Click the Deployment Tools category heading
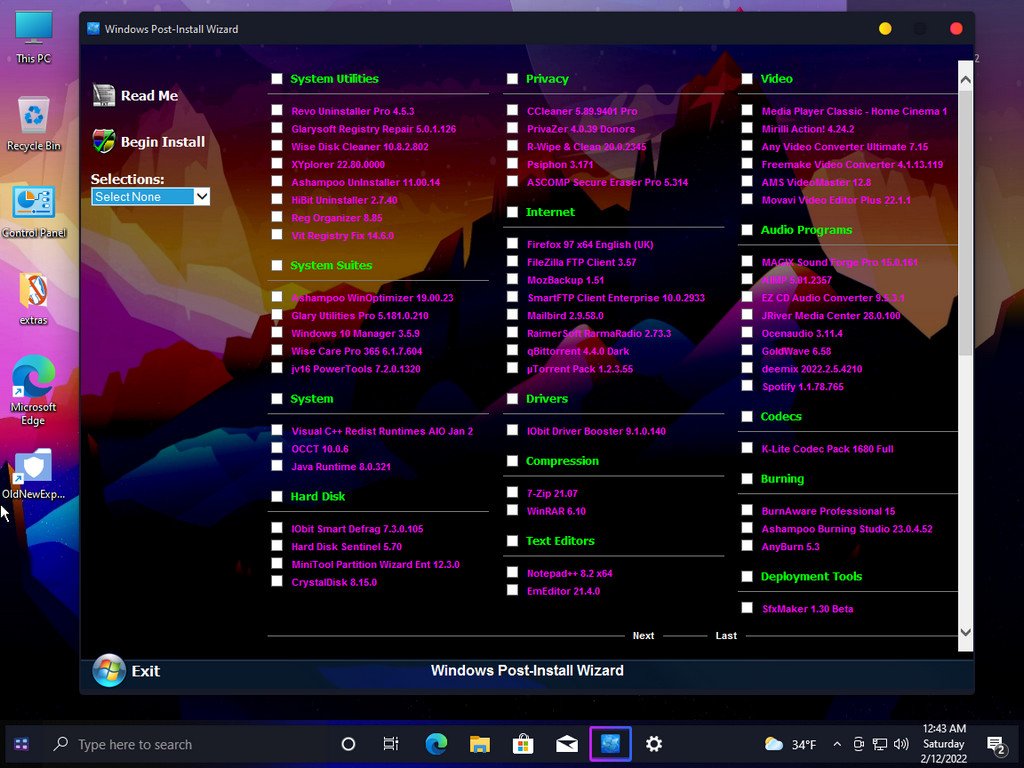The width and height of the screenshot is (1024, 768). pos(811,577)
